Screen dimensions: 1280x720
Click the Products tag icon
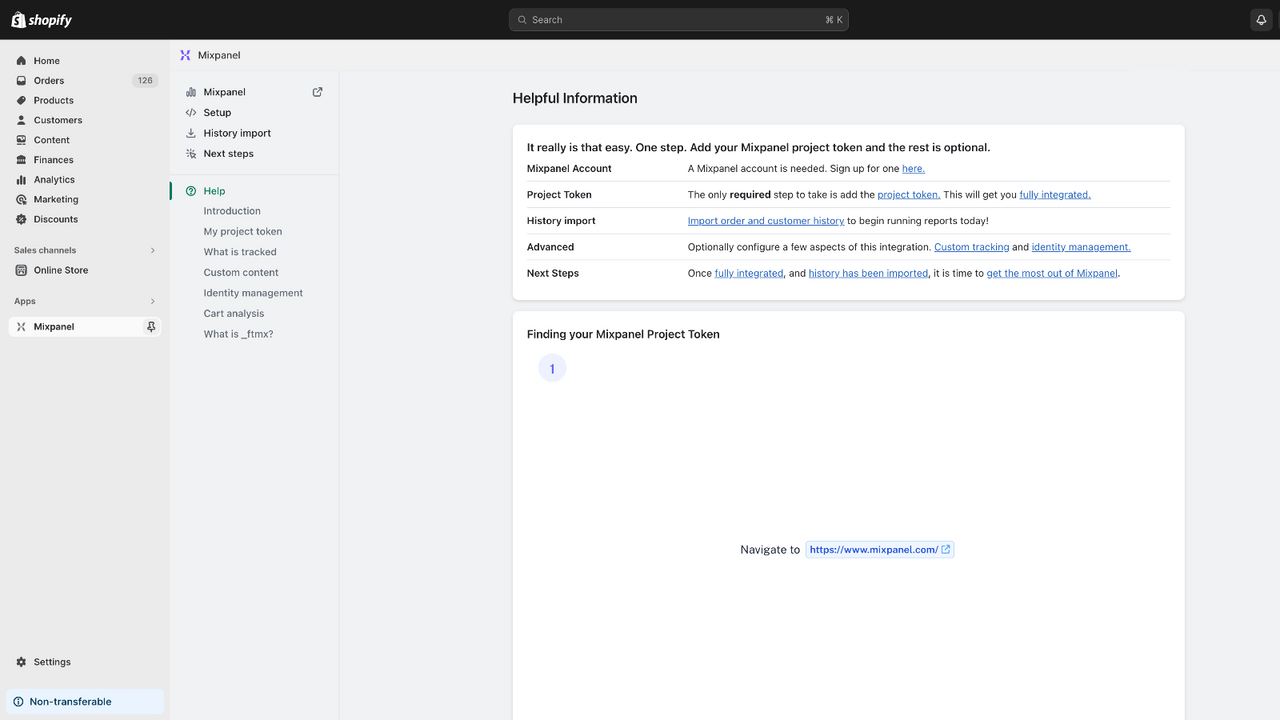click(21, 100)
